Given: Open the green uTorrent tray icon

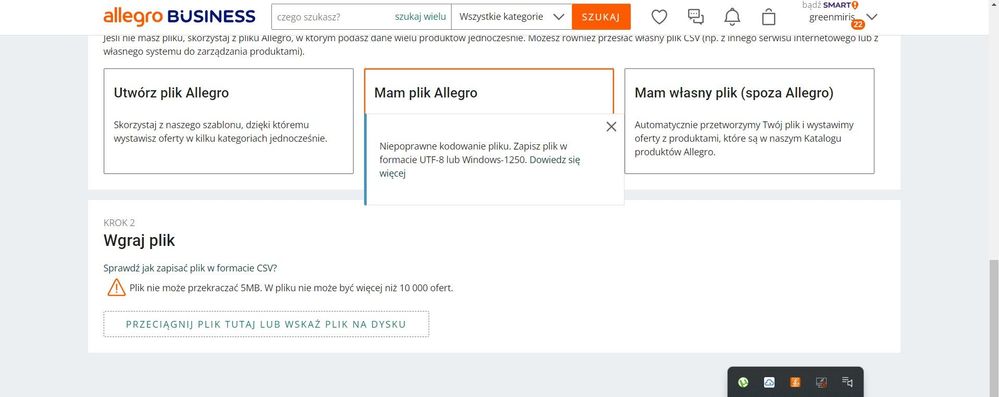Looking at the screenshot, I should [743, 382].
